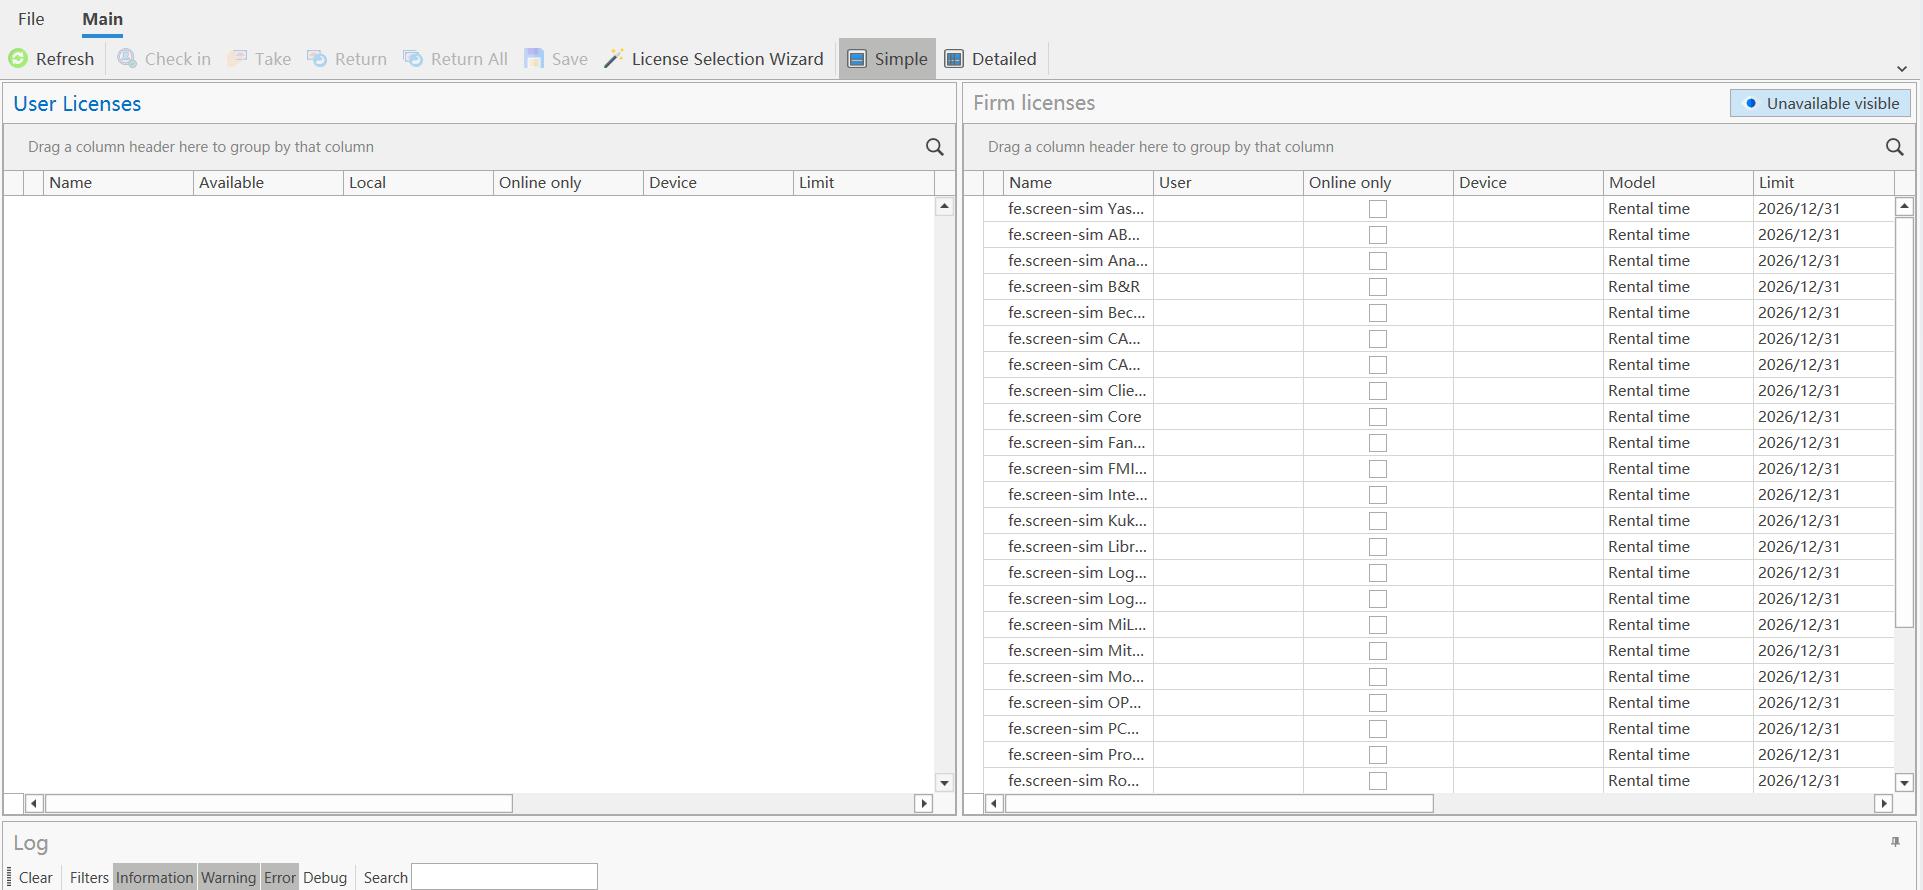Image resolution: width=1923 pixels, height=890 pixels.
Task: Check Online only for fe.screen-sim Core row
Action: pos(1378,417)
